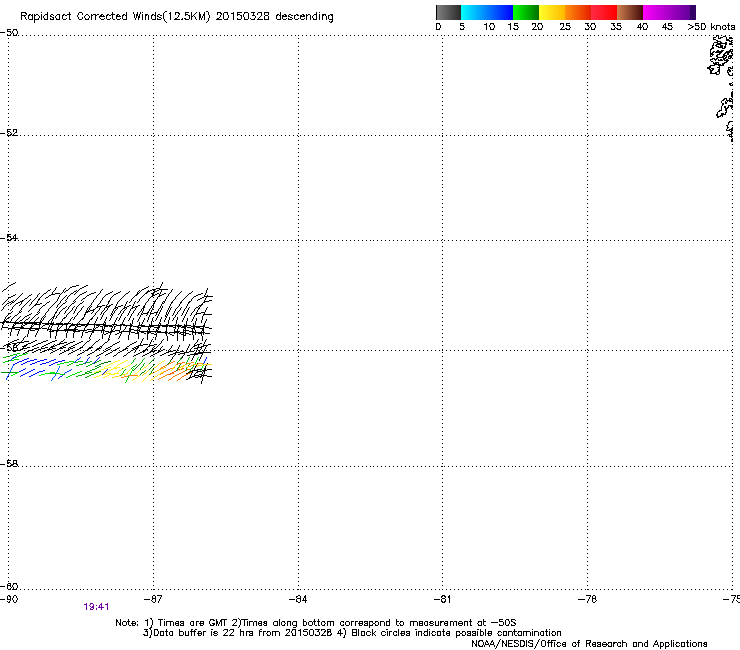This screenshot has height=650, width=740.
Task: Click the '>50 knots' legend label
Action: tap(711, 27)
